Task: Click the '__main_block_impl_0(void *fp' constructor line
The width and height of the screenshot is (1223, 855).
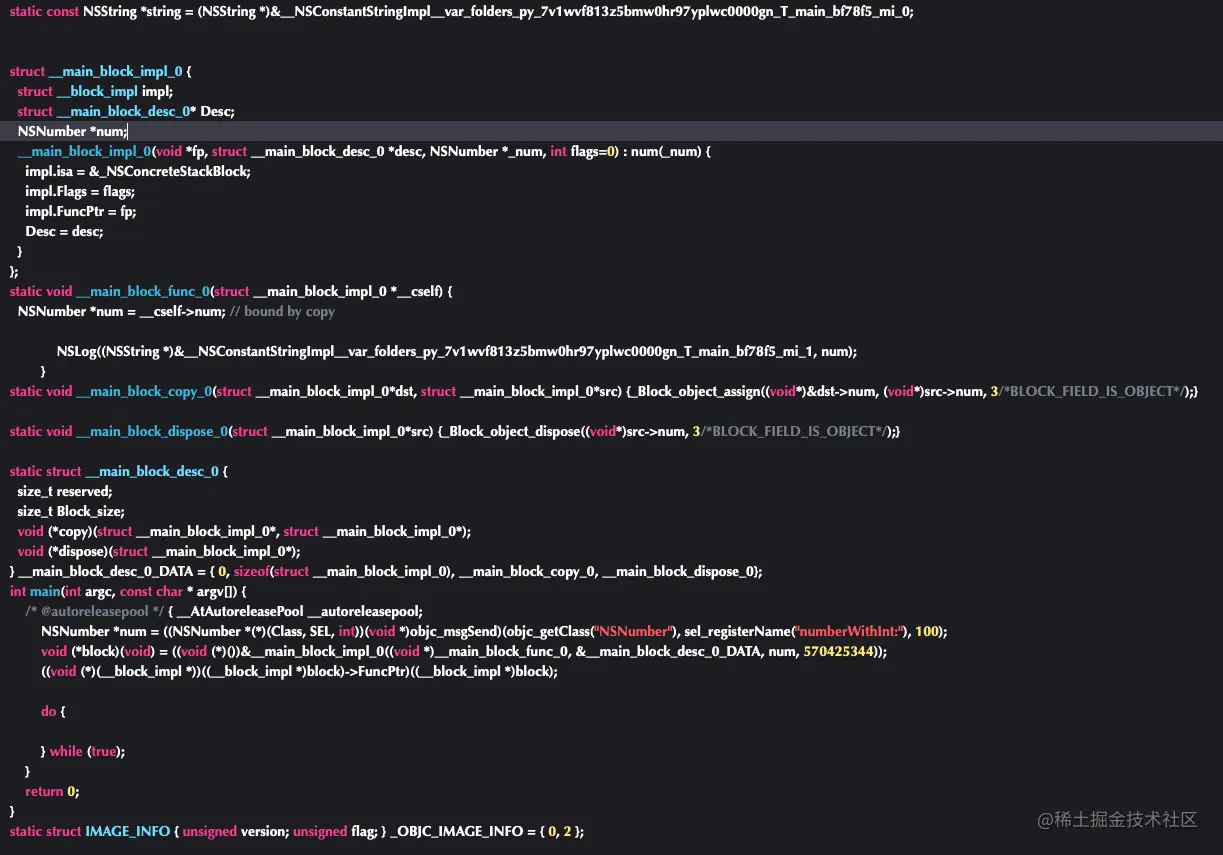Action: (x=364, y=151)
